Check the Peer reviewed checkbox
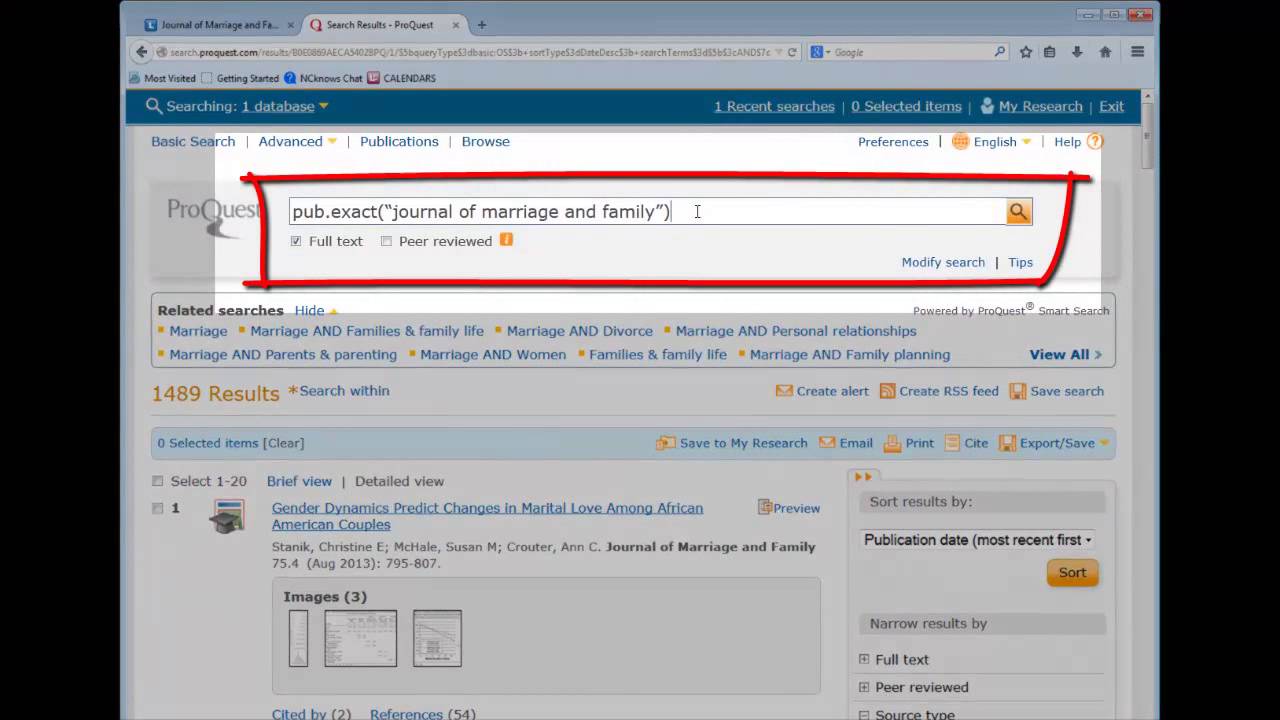This screenshot has height=720, width=1280. pyautogui.click(x=386, y=241)
